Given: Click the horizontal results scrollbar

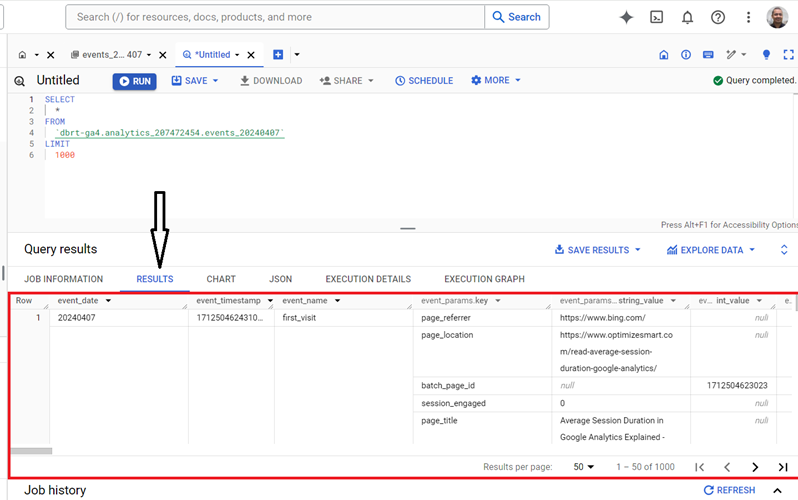Looking at the screenshot, I should [x=32, y=451].
